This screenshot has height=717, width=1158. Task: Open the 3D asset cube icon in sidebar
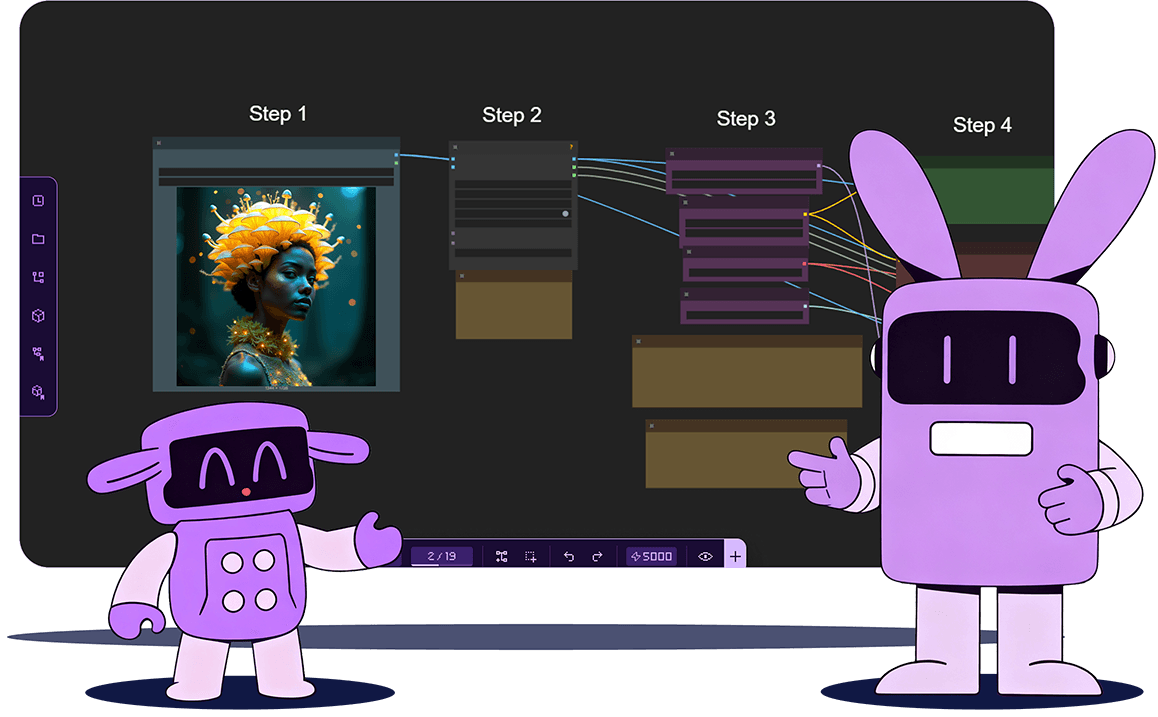click(38, 315)
